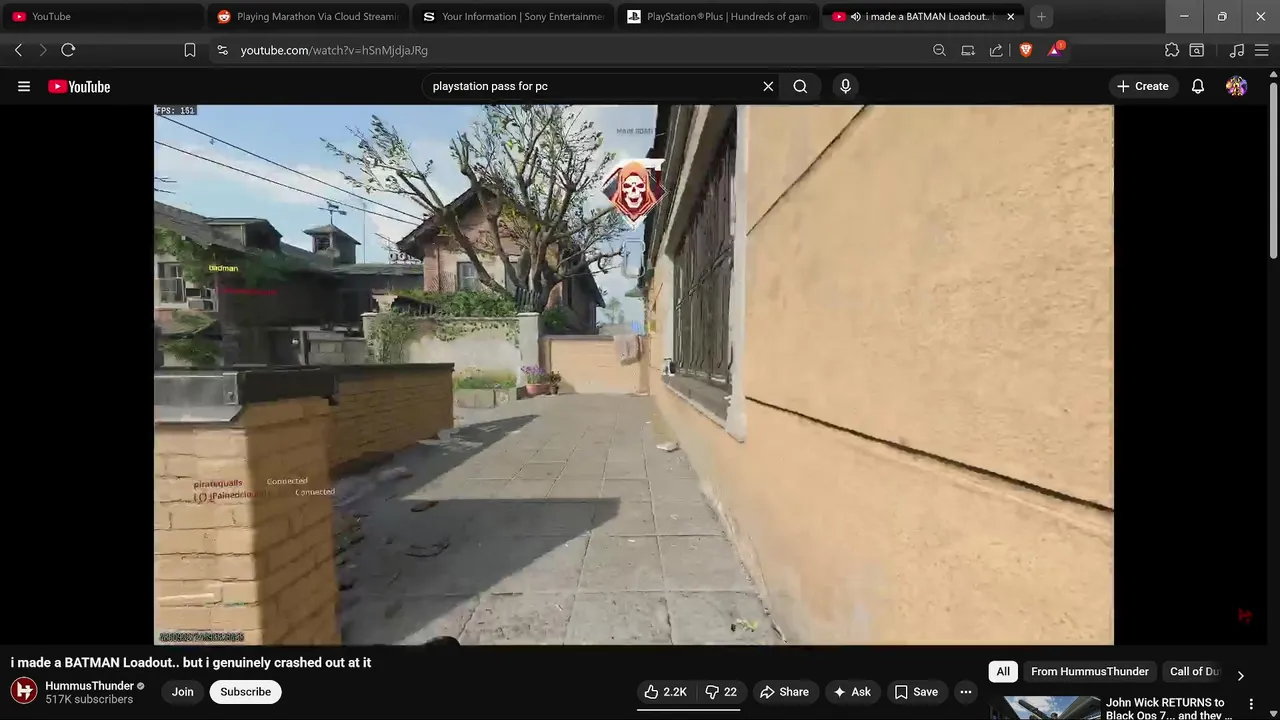
Task: Dislike the video showing 22
Action: (721, 692)
